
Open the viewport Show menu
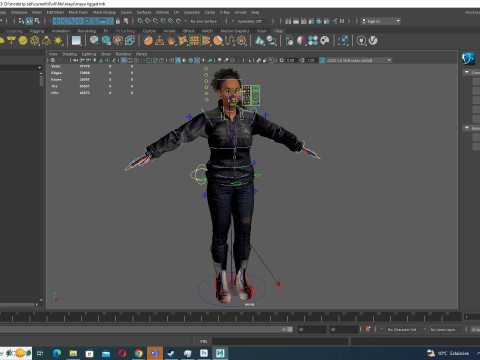click(x=106, y=54)
